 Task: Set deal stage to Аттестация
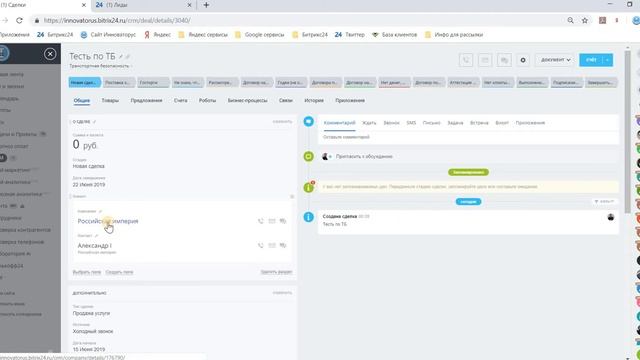(x=463, y=82)
